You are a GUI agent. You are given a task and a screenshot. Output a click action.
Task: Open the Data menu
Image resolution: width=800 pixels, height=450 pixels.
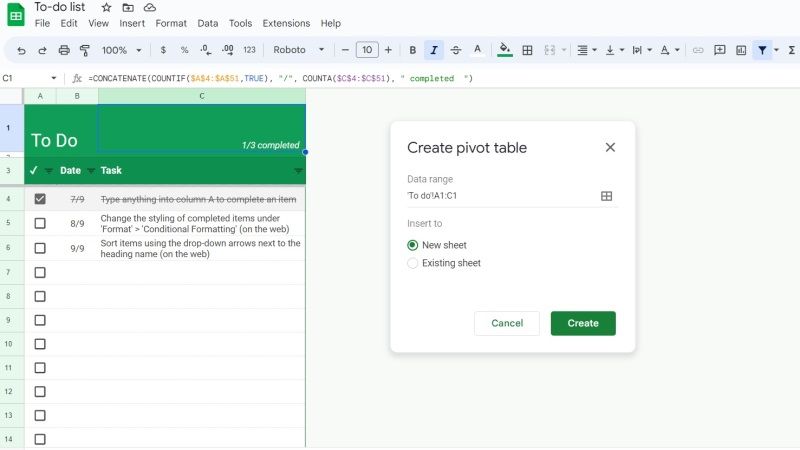click(208, 23)
